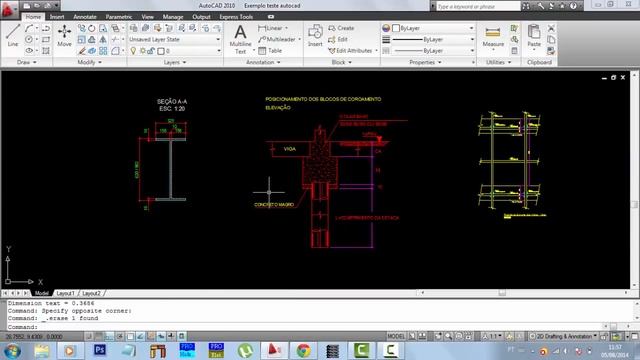Click the Help question mark icon

(573, 6)
